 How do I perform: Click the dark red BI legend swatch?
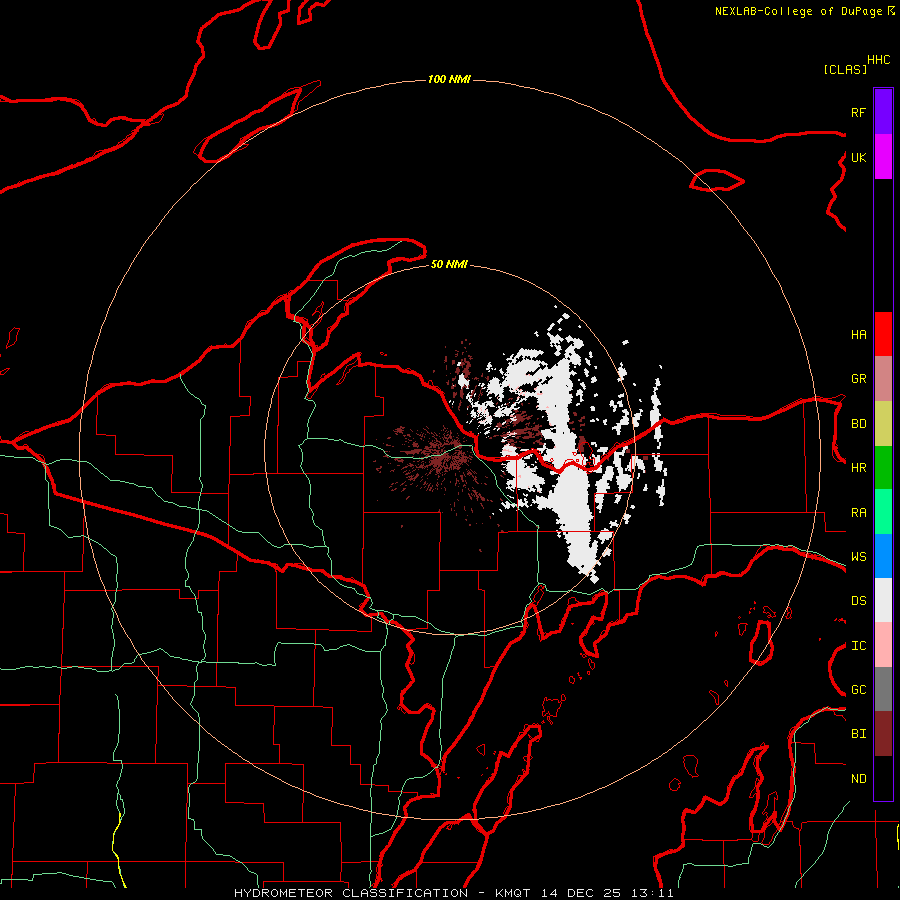(x=883, y=734)
